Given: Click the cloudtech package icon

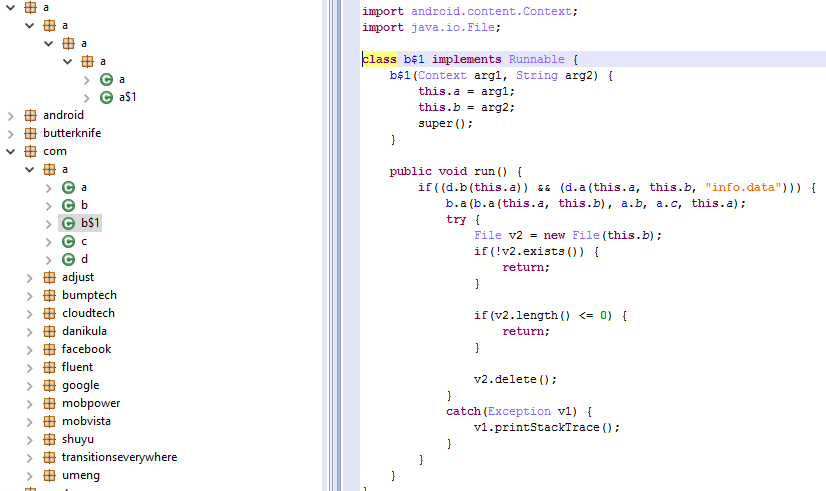Looking at the screenshot, I should tap(50, 313).
